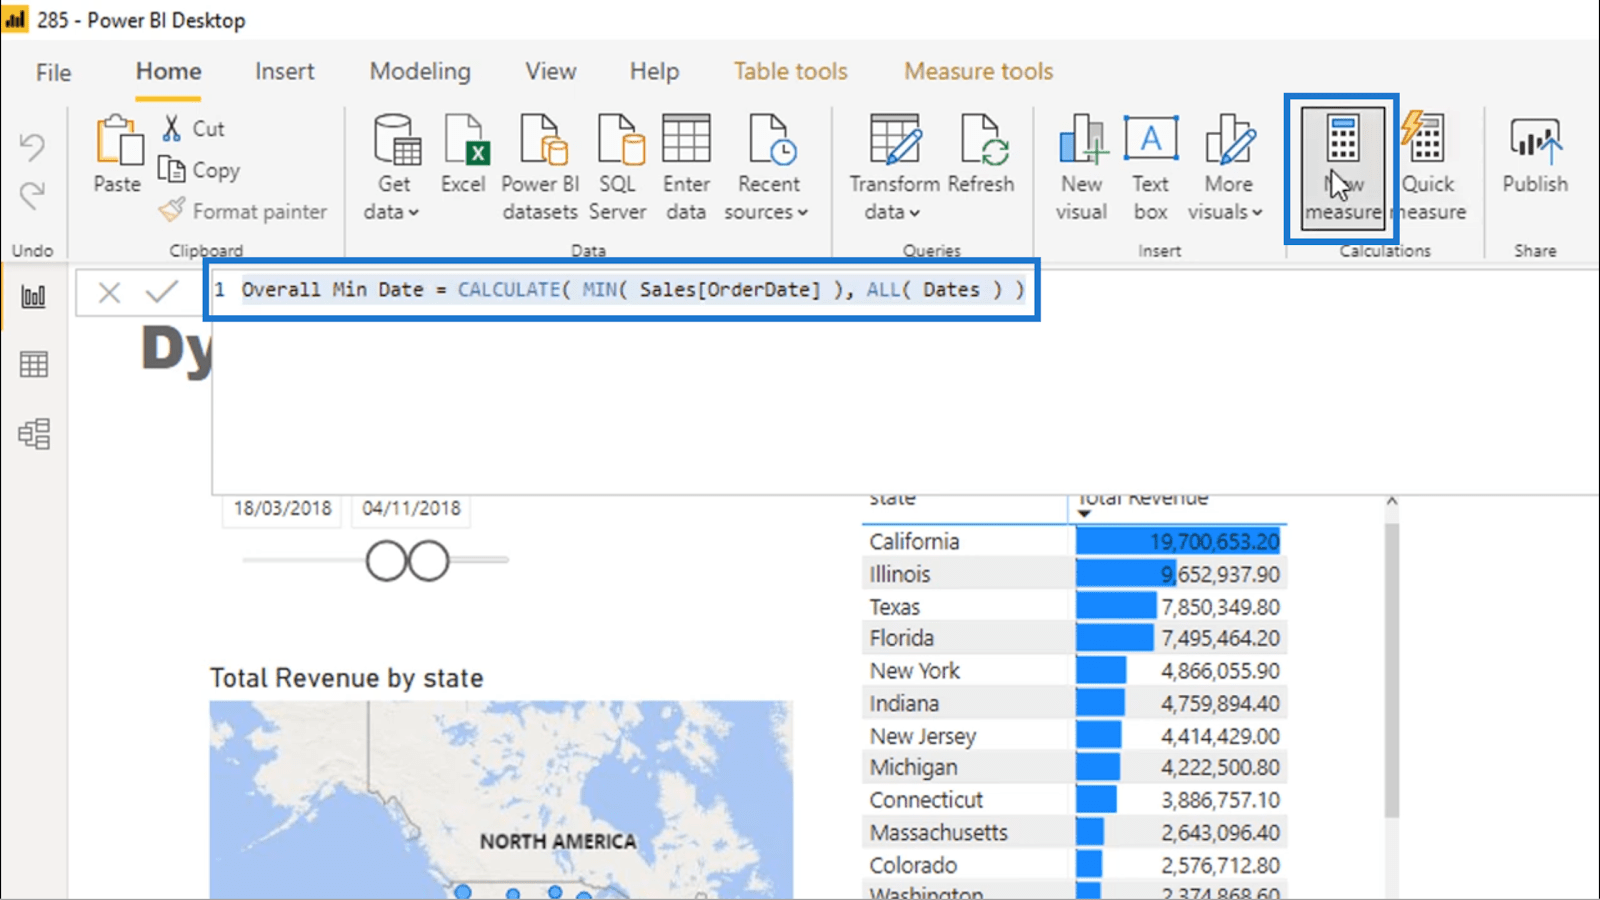Open the Quick measure dialog

[1429, 167]
